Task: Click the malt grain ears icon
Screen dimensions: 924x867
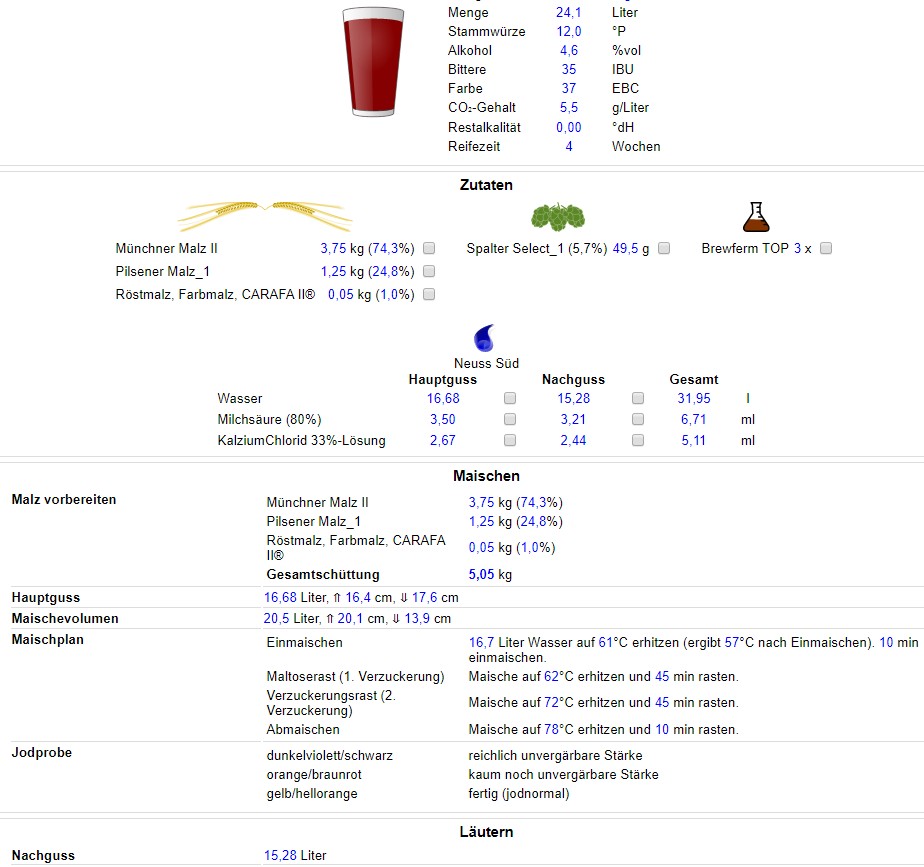Action: (265, 213)
